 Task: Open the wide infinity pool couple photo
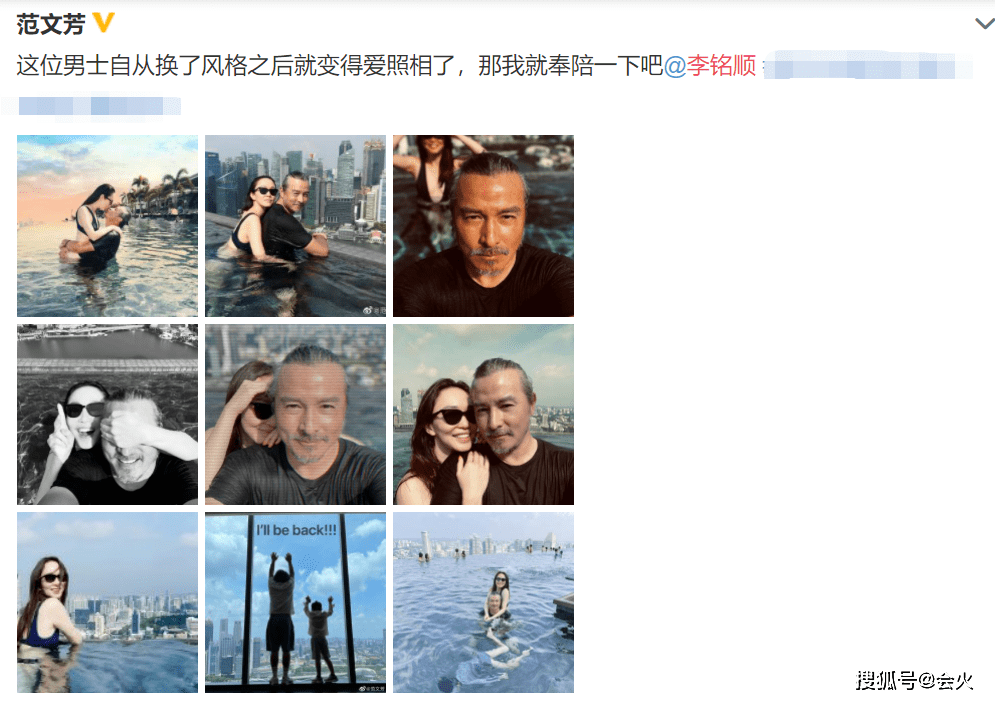[483, 602]
